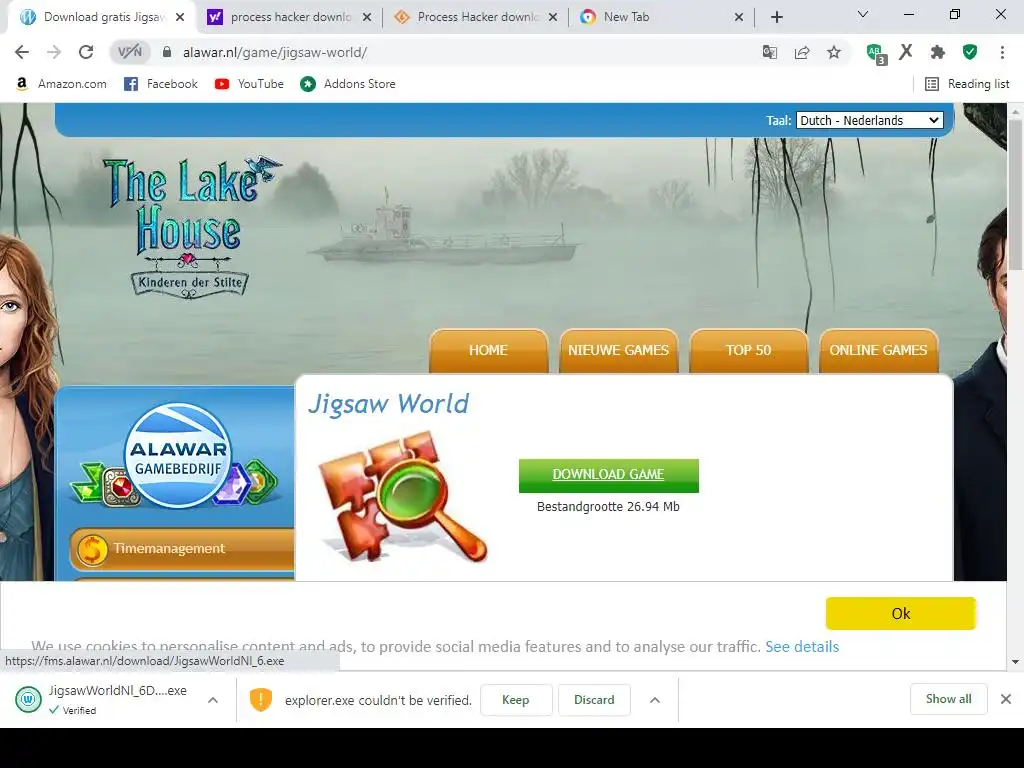The height and width of the screenshot is (768, 1024).
Task: Share this page icon
Action: pyautogui.click(x=802, y=52)
